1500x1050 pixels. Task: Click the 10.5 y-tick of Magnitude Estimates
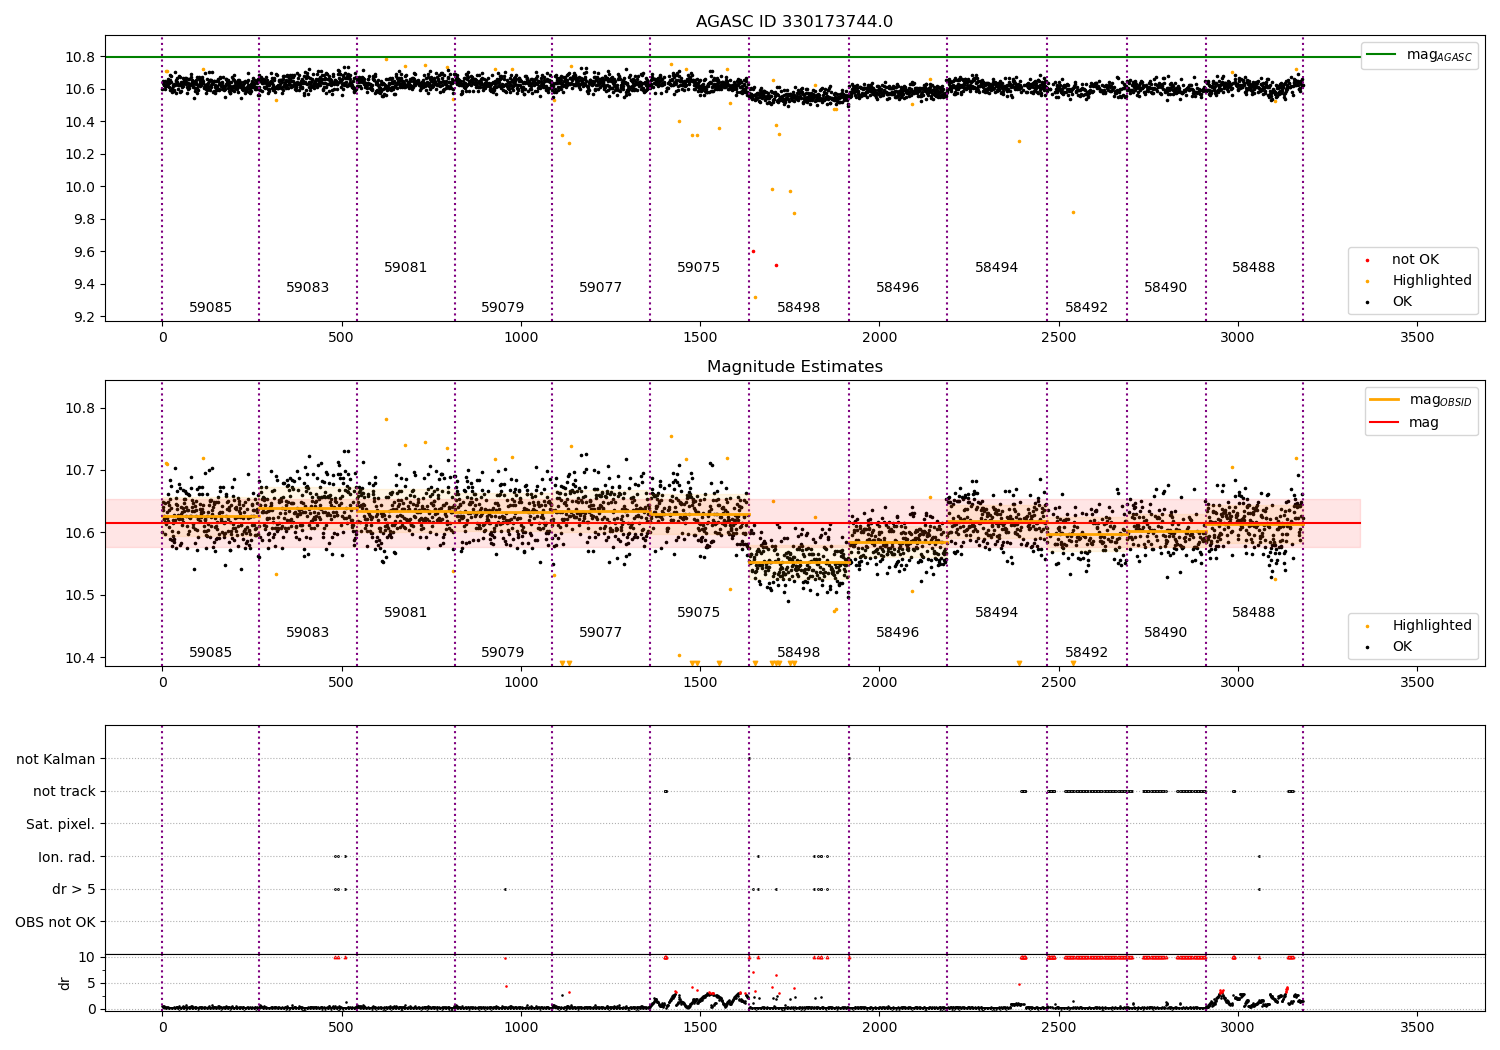[79, 596]
